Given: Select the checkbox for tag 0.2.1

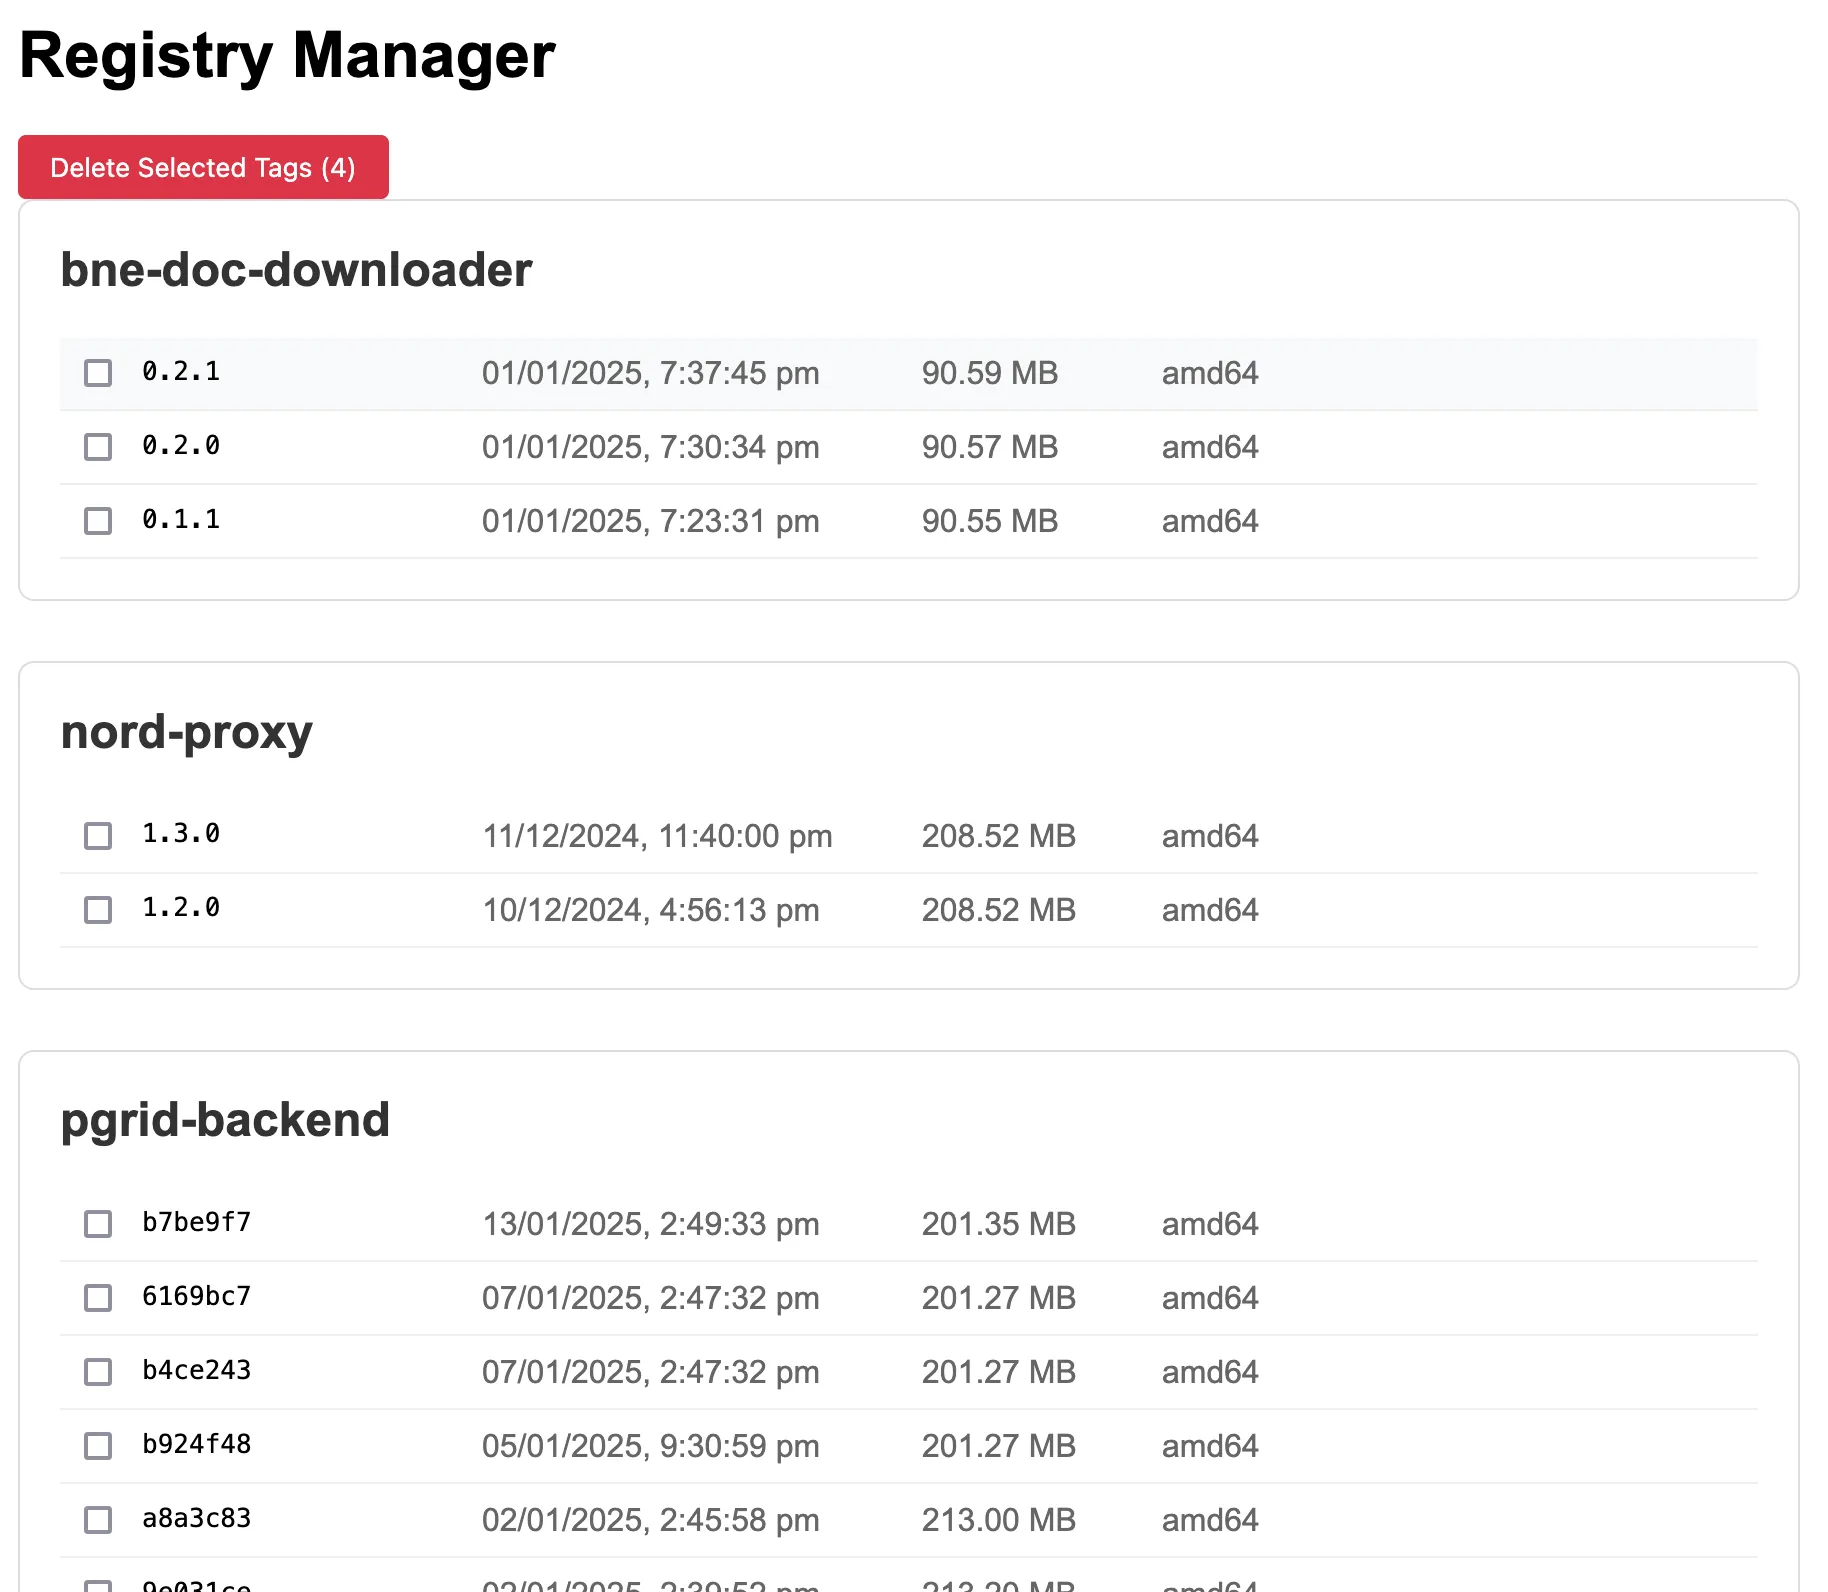Looking at the screenshot, I should point(97,373).
